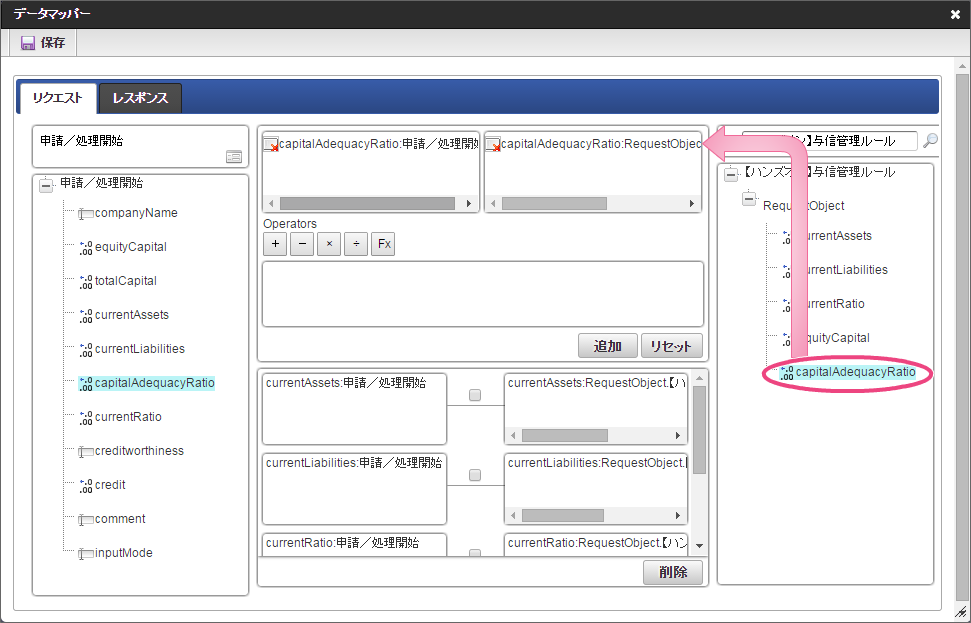971x623 pixels.
Task: Click the right arrow under currentLiabilities:RequestObject box
Action: (x=678, y=516)
